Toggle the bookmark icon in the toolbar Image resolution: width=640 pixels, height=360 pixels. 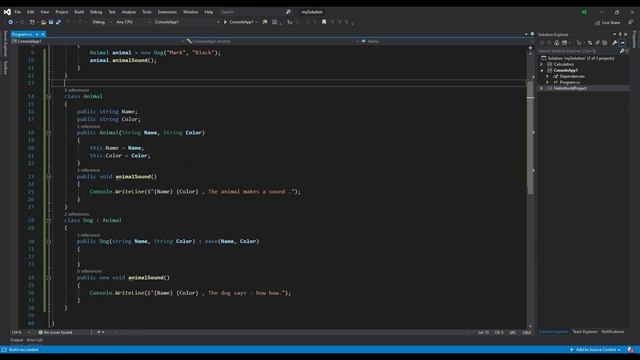click(324, 22)
